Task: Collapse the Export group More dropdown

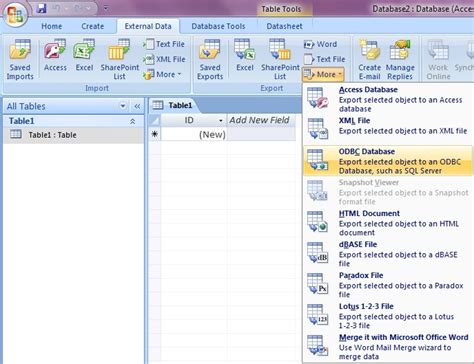Action: coord(323,74)
